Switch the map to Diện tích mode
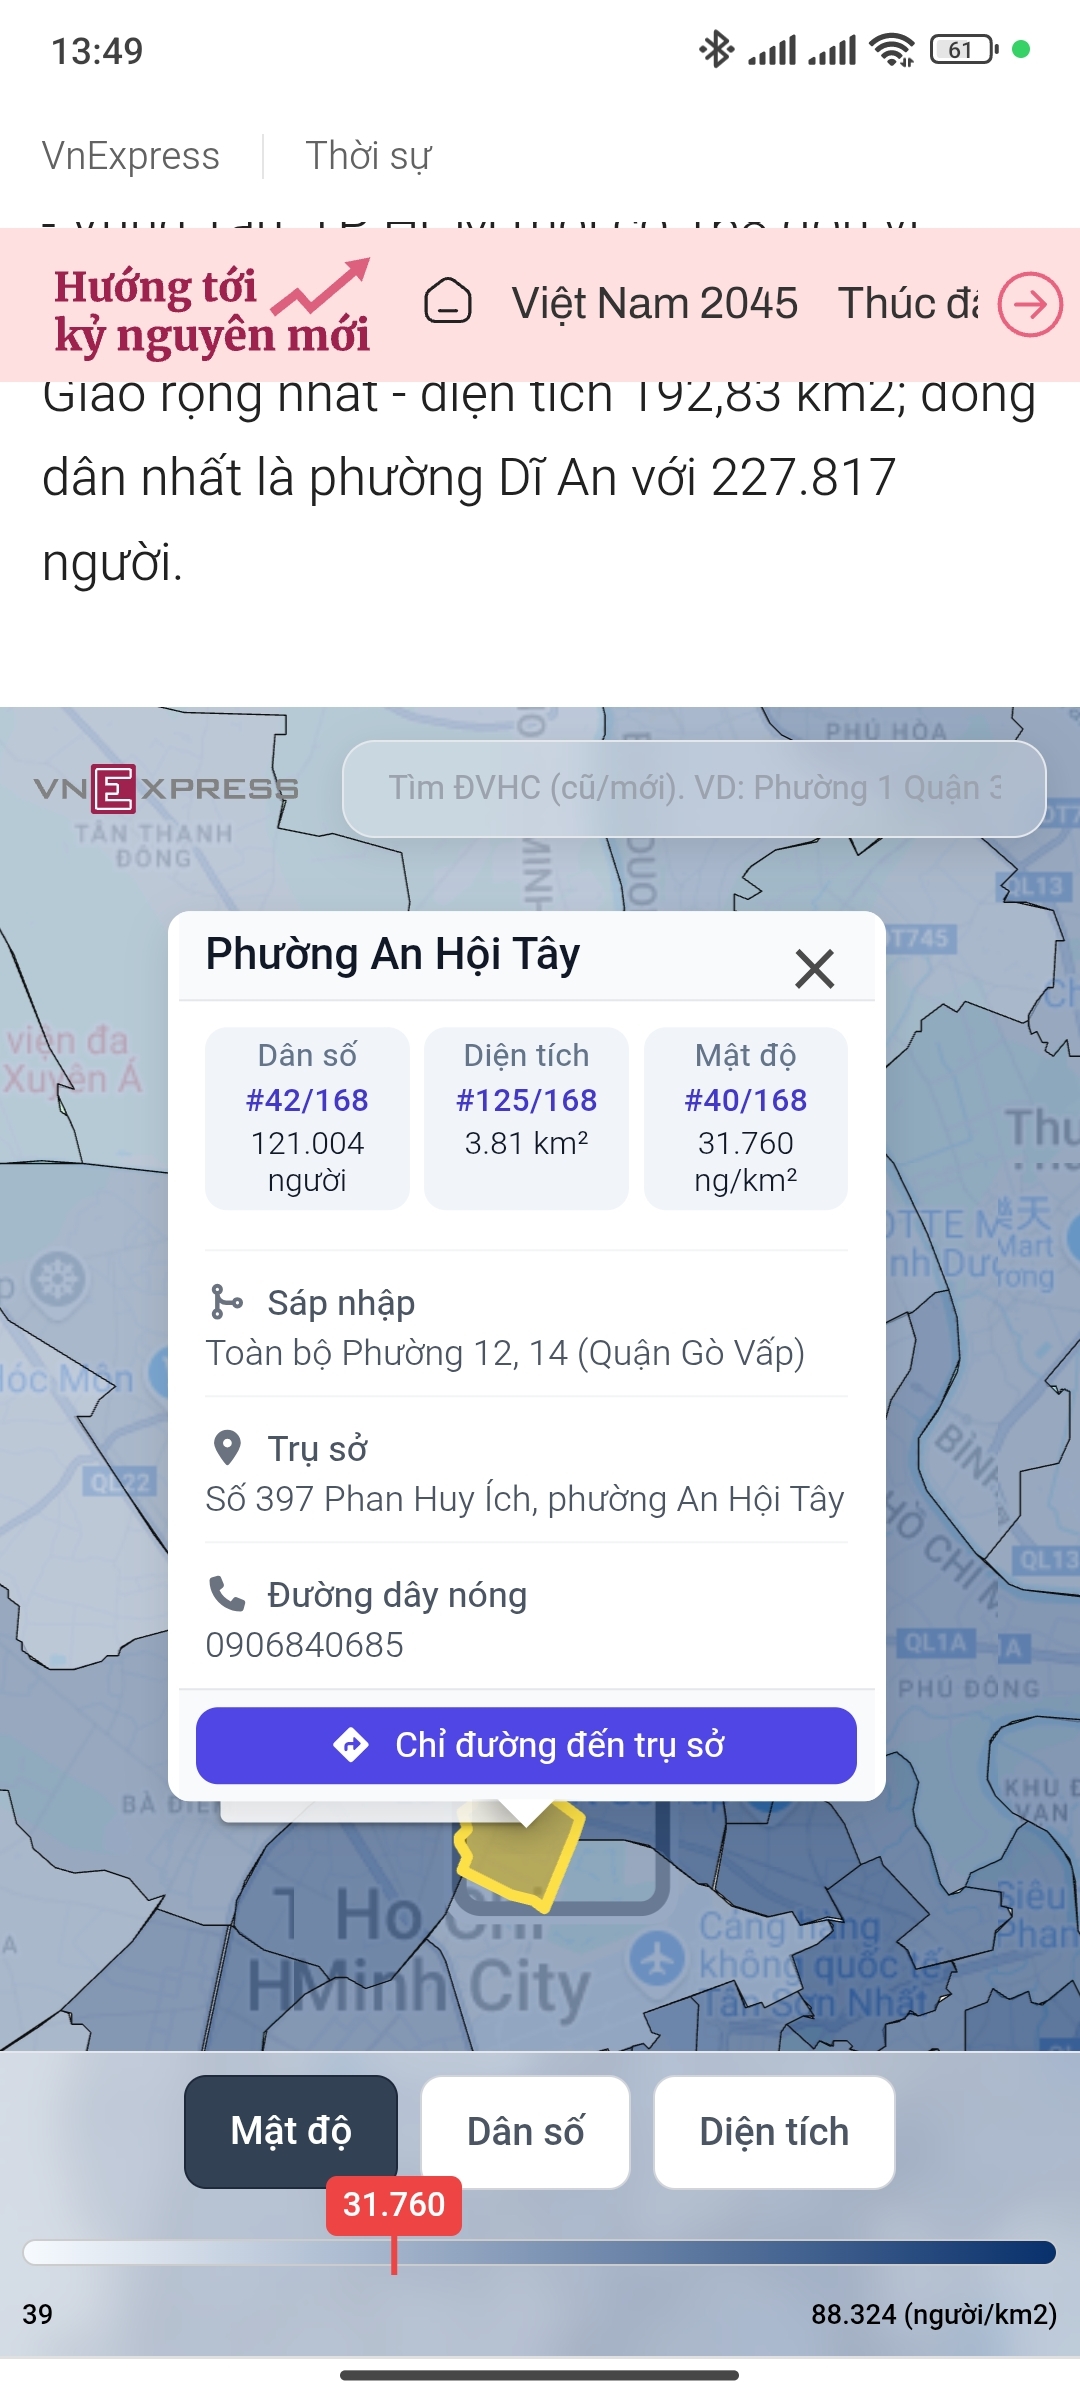Viewport: 1080px width, 2400px height. click(774, 2131)
